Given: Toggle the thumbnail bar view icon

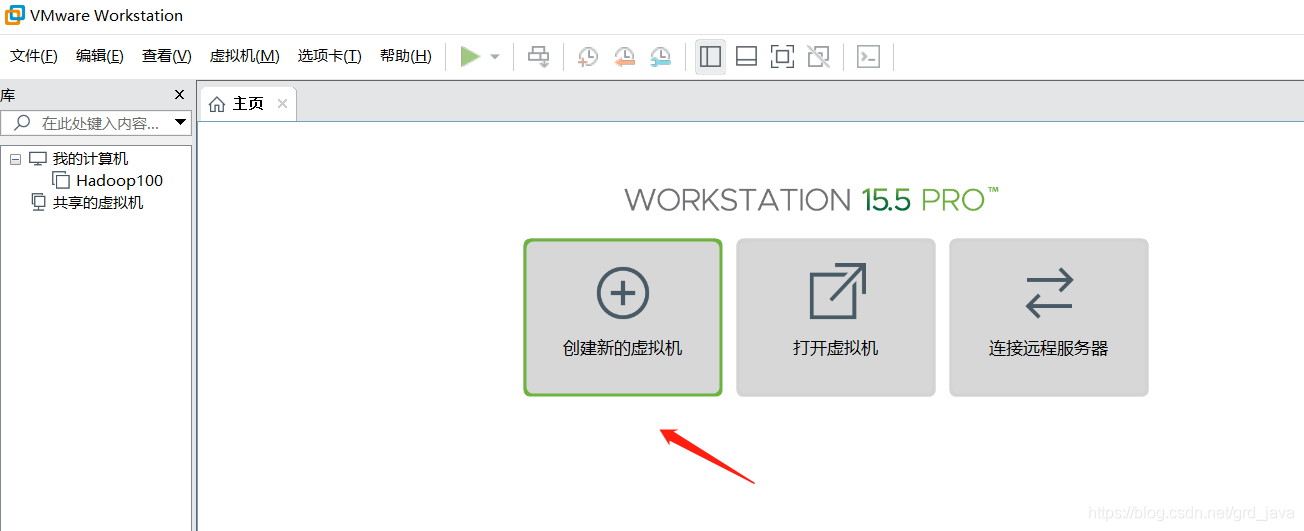Looking at the screenshot, I should click(746, 57).
